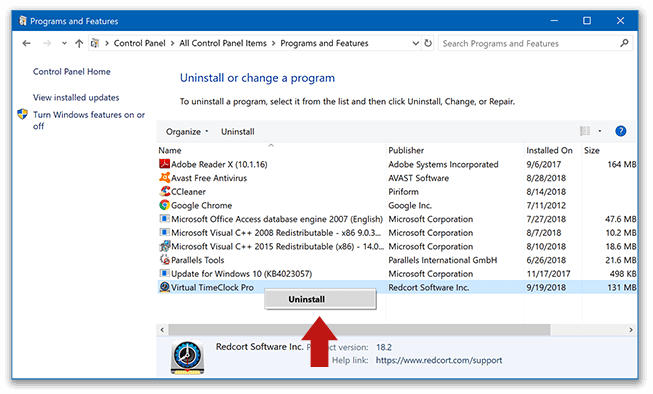Minimize the Programs and Features window
Screen dimensions: 653x394
coord(554,21)
